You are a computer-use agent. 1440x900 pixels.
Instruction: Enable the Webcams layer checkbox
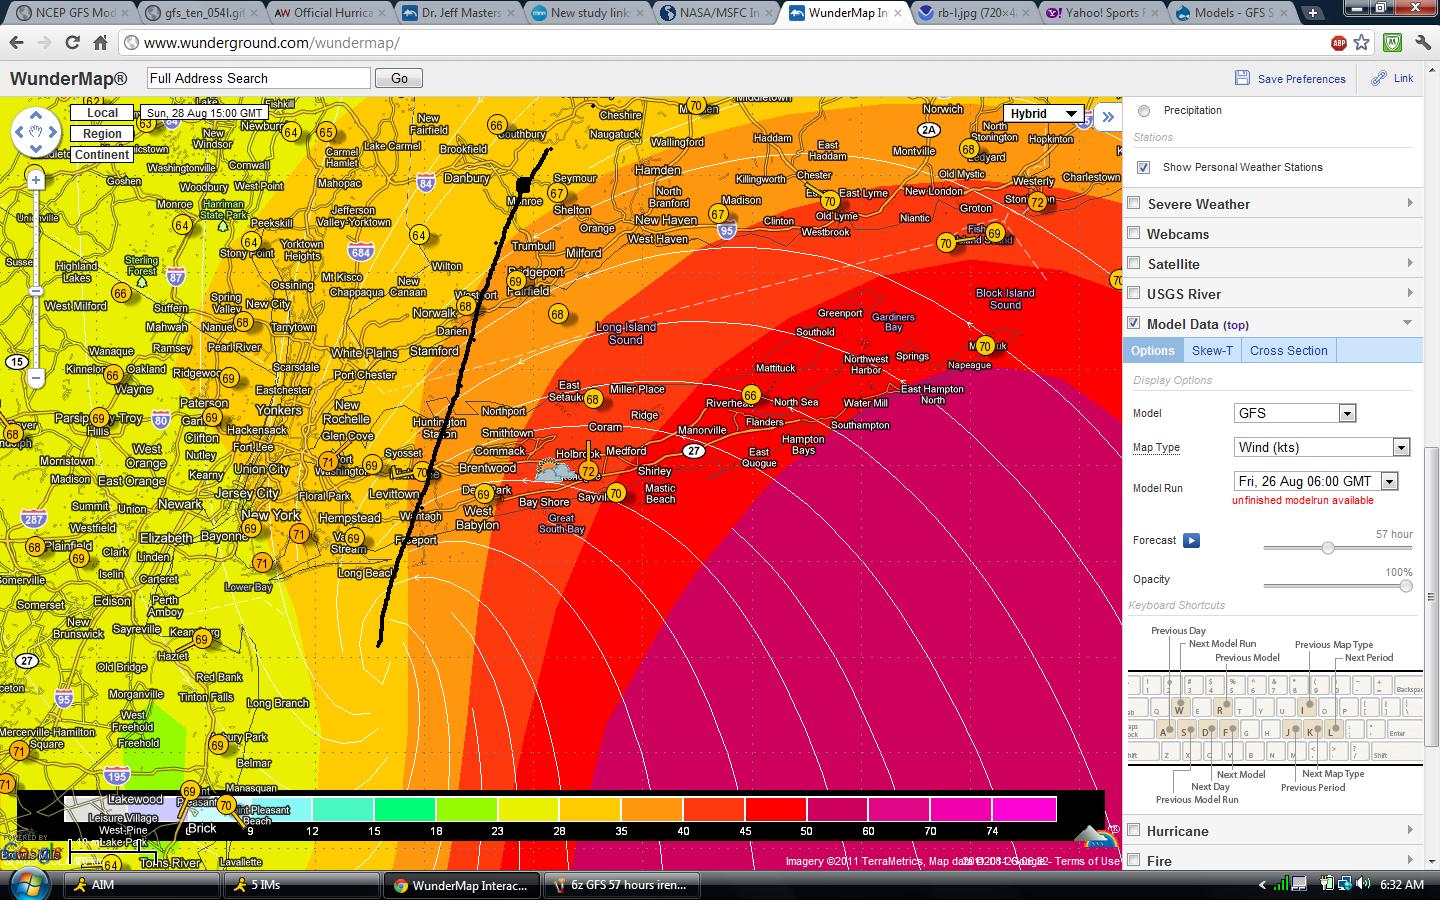point(1134,233)
